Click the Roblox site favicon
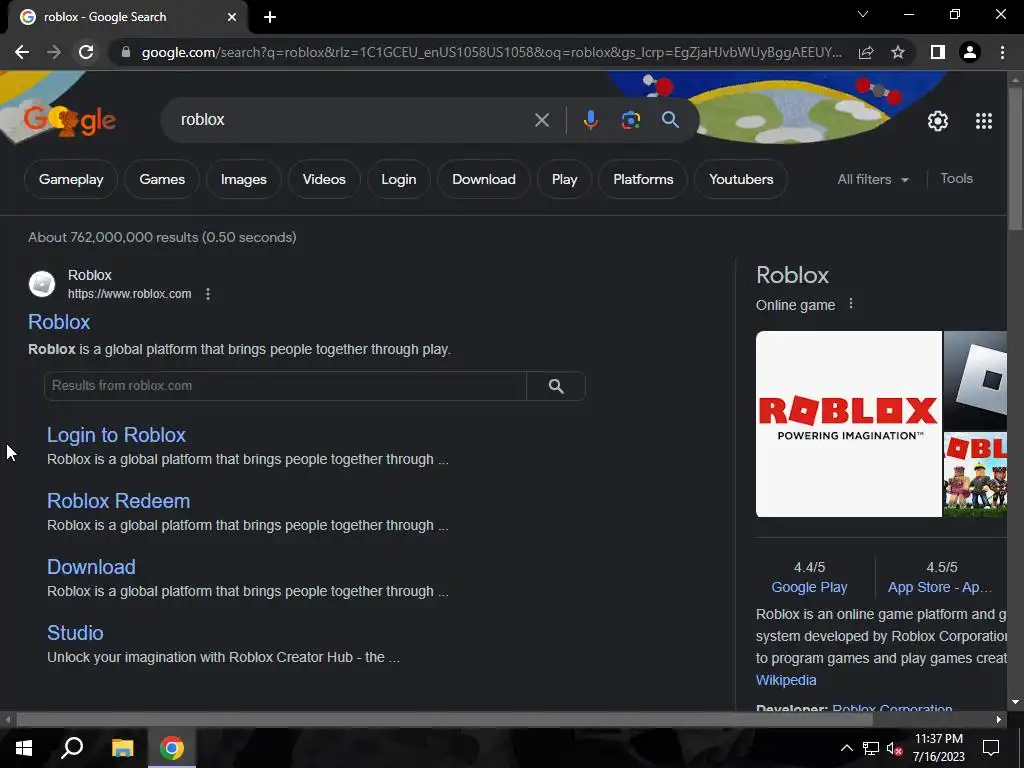This screenshot has width=1024, height=768. pyautogui.click(x=42, y=284)
